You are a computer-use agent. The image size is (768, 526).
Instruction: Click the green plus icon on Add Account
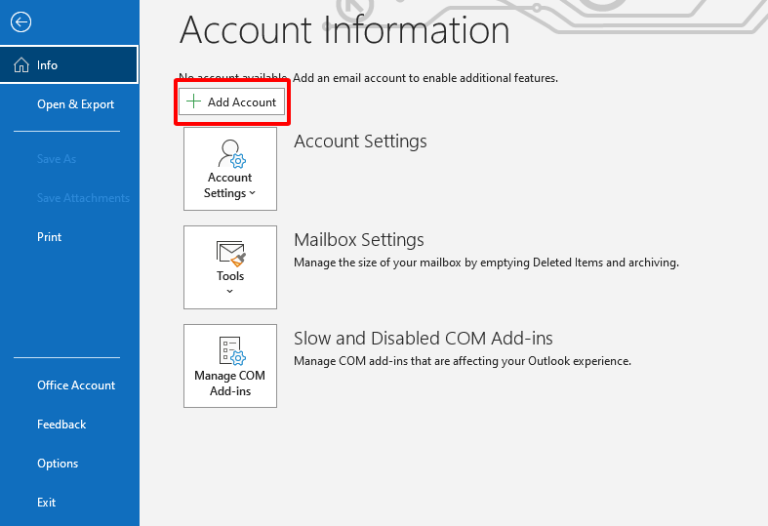point(194,101)
